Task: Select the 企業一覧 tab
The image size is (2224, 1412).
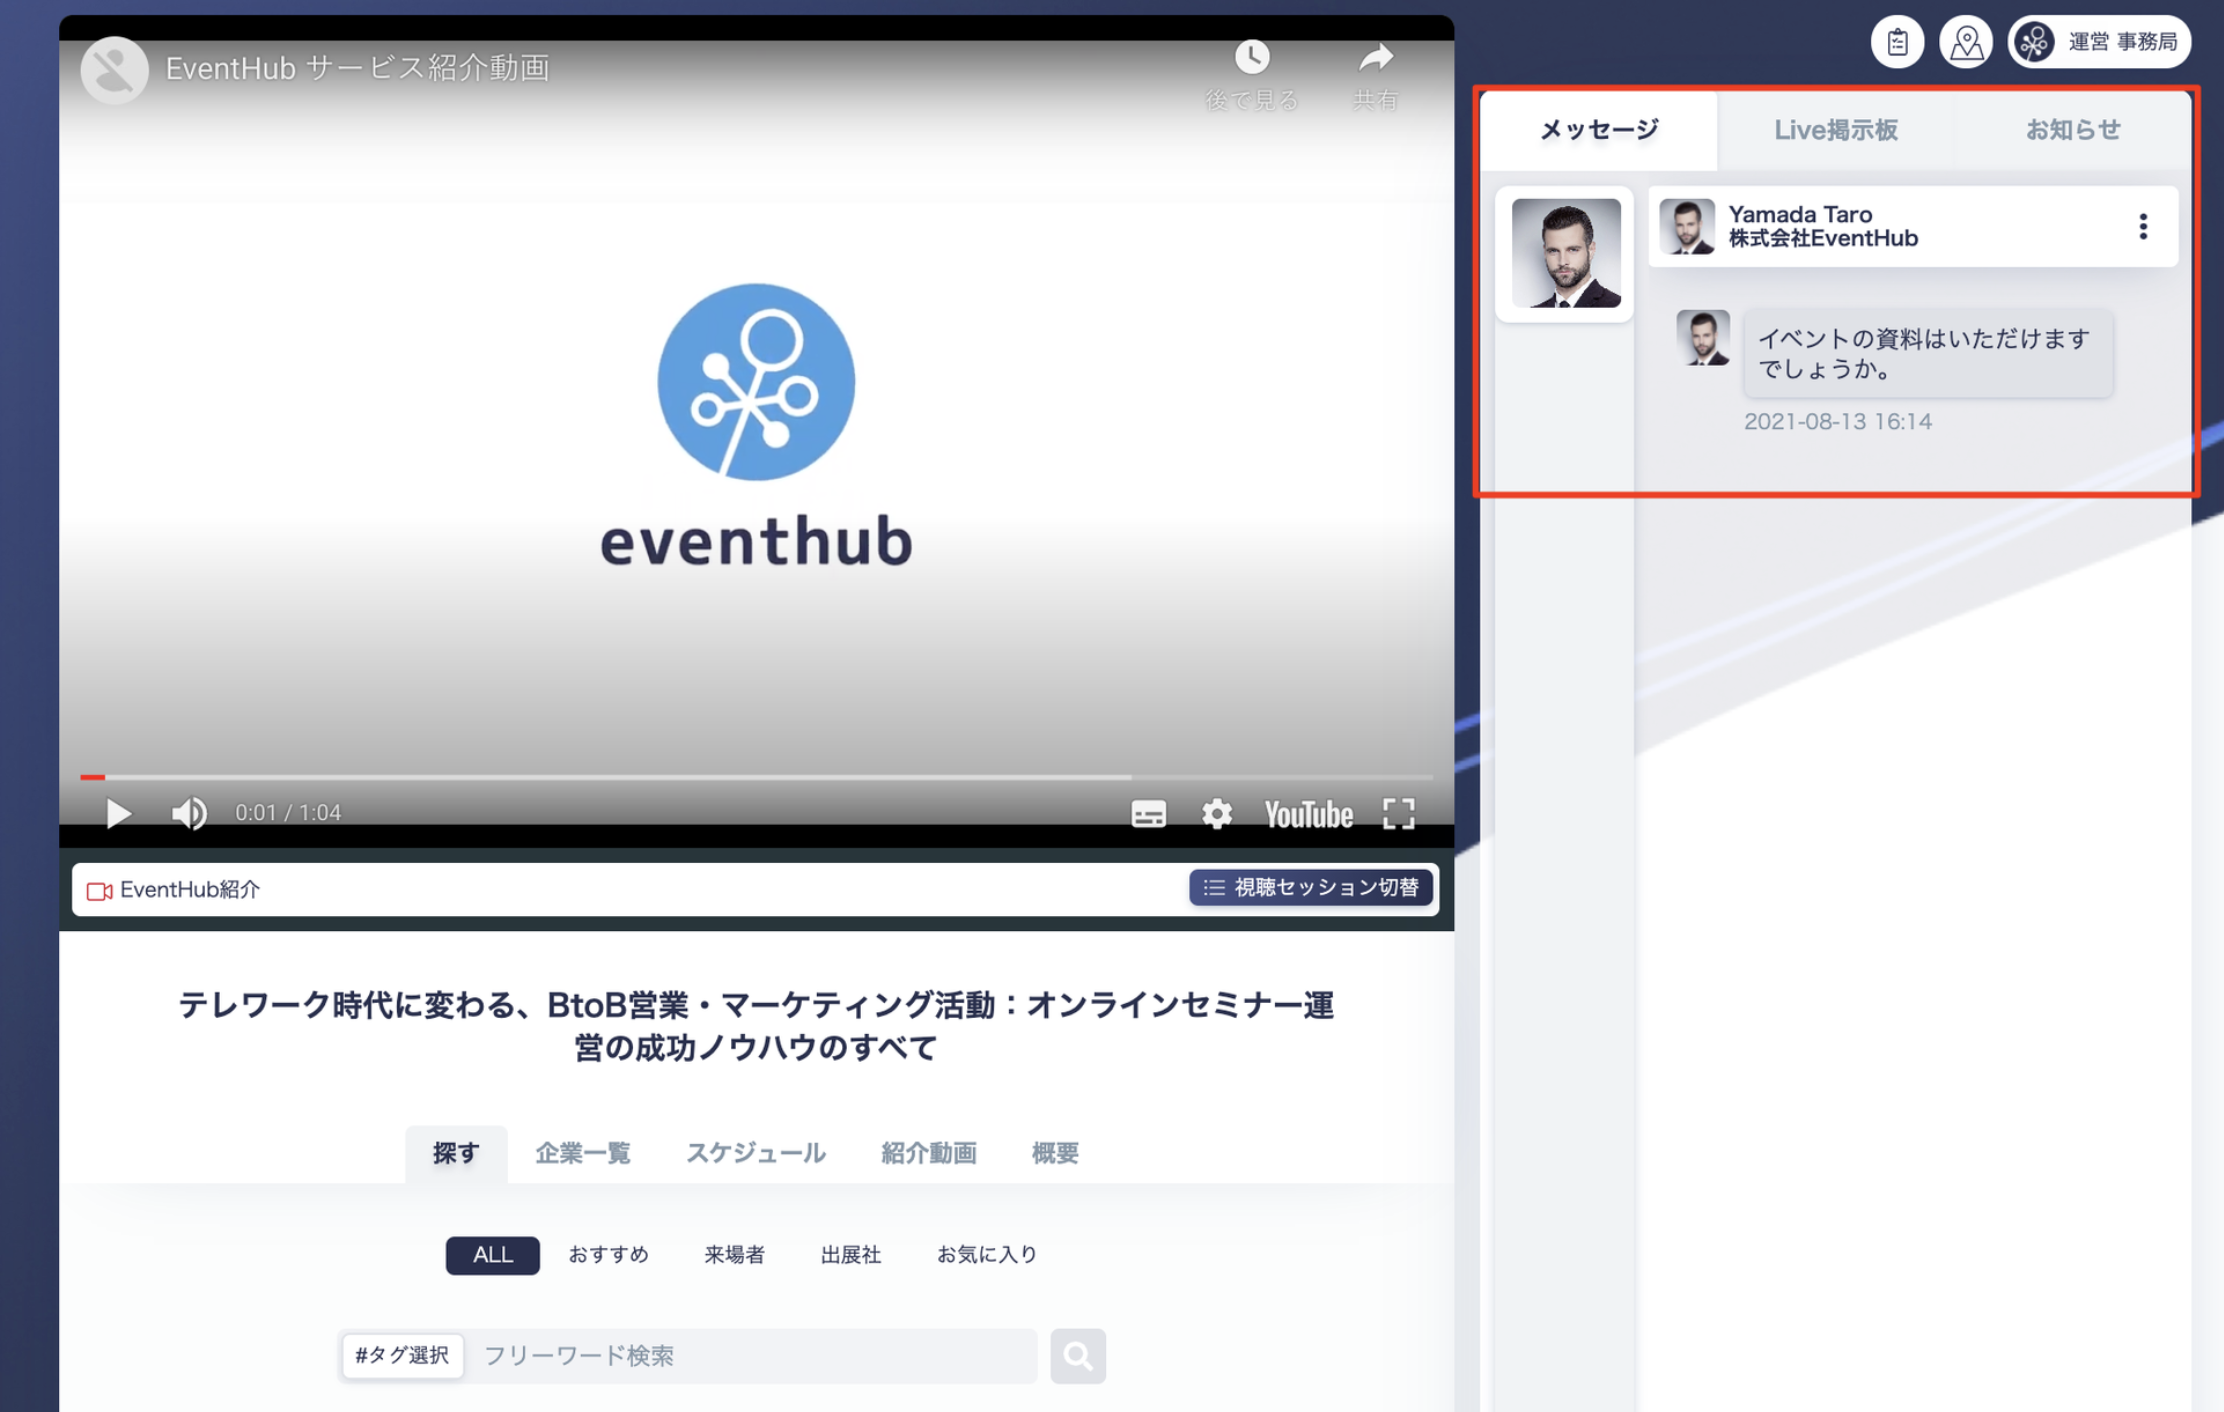Action: pos(583,1153)
